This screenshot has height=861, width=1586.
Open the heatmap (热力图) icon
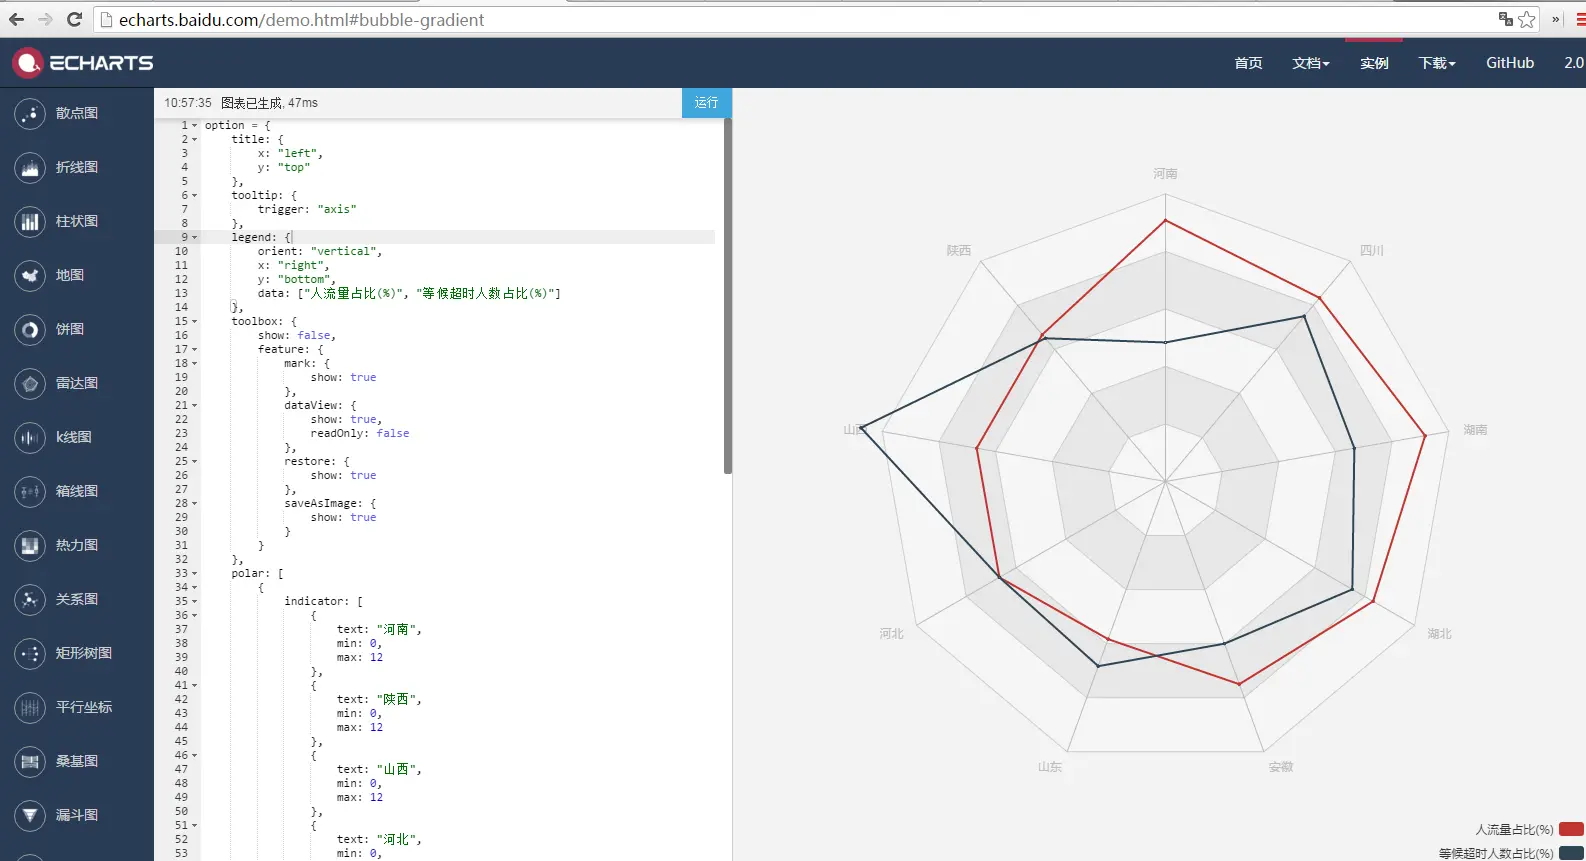click(x=30, y=545)
